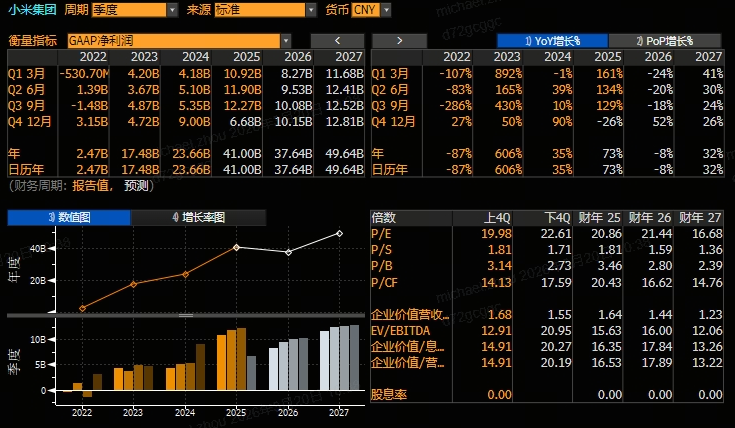Click the 2025 data point on annual chart

pyautogui.click(x=236, y=247)
